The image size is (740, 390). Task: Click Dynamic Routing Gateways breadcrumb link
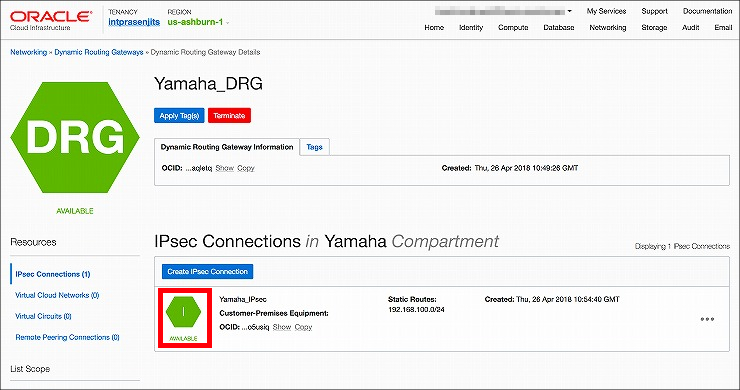point(99,52)
